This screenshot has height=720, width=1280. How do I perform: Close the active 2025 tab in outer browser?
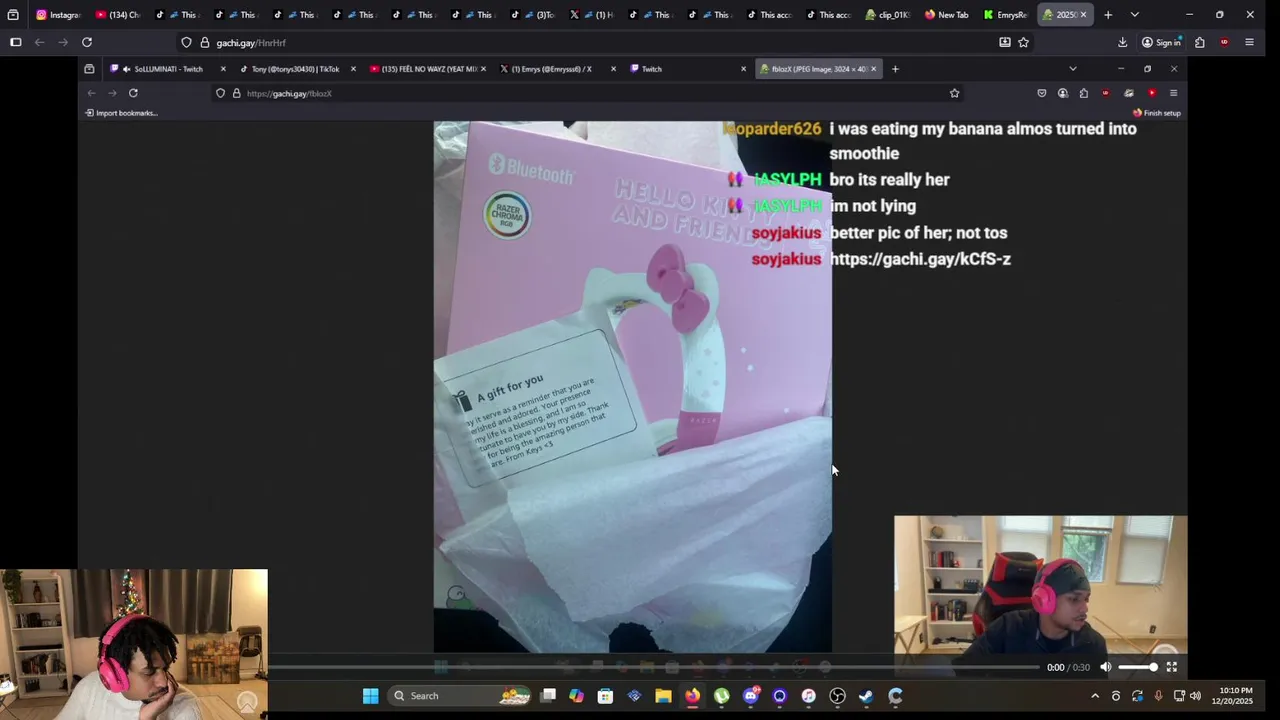[x=1083, y=15]
